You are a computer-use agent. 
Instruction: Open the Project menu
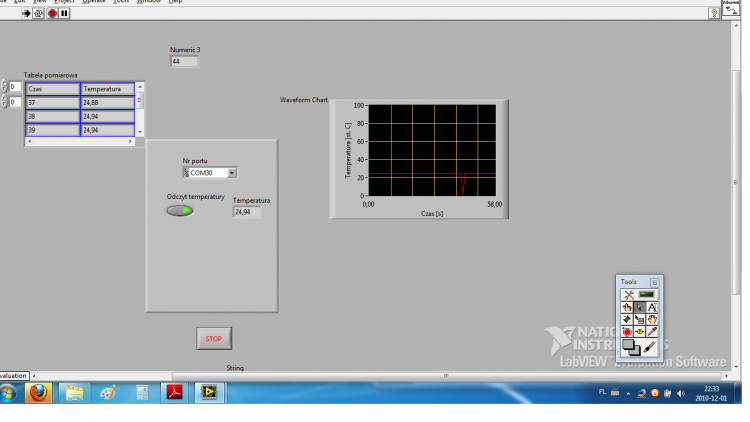pyautogui.click(x=64, y=1)
